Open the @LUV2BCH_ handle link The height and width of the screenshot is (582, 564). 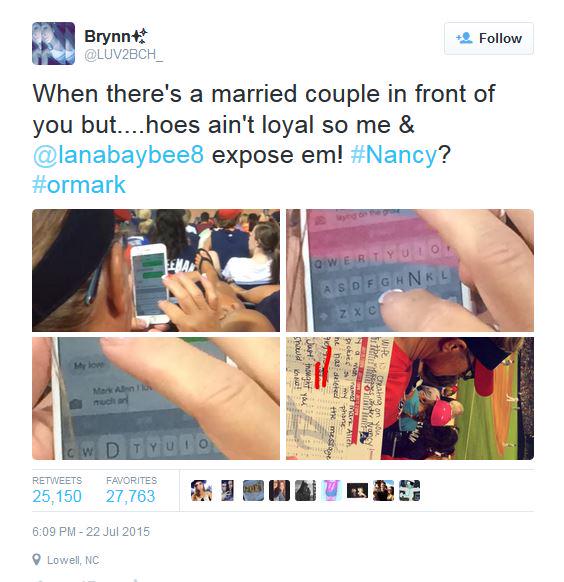pyautogui.click(x=123, y=55)
